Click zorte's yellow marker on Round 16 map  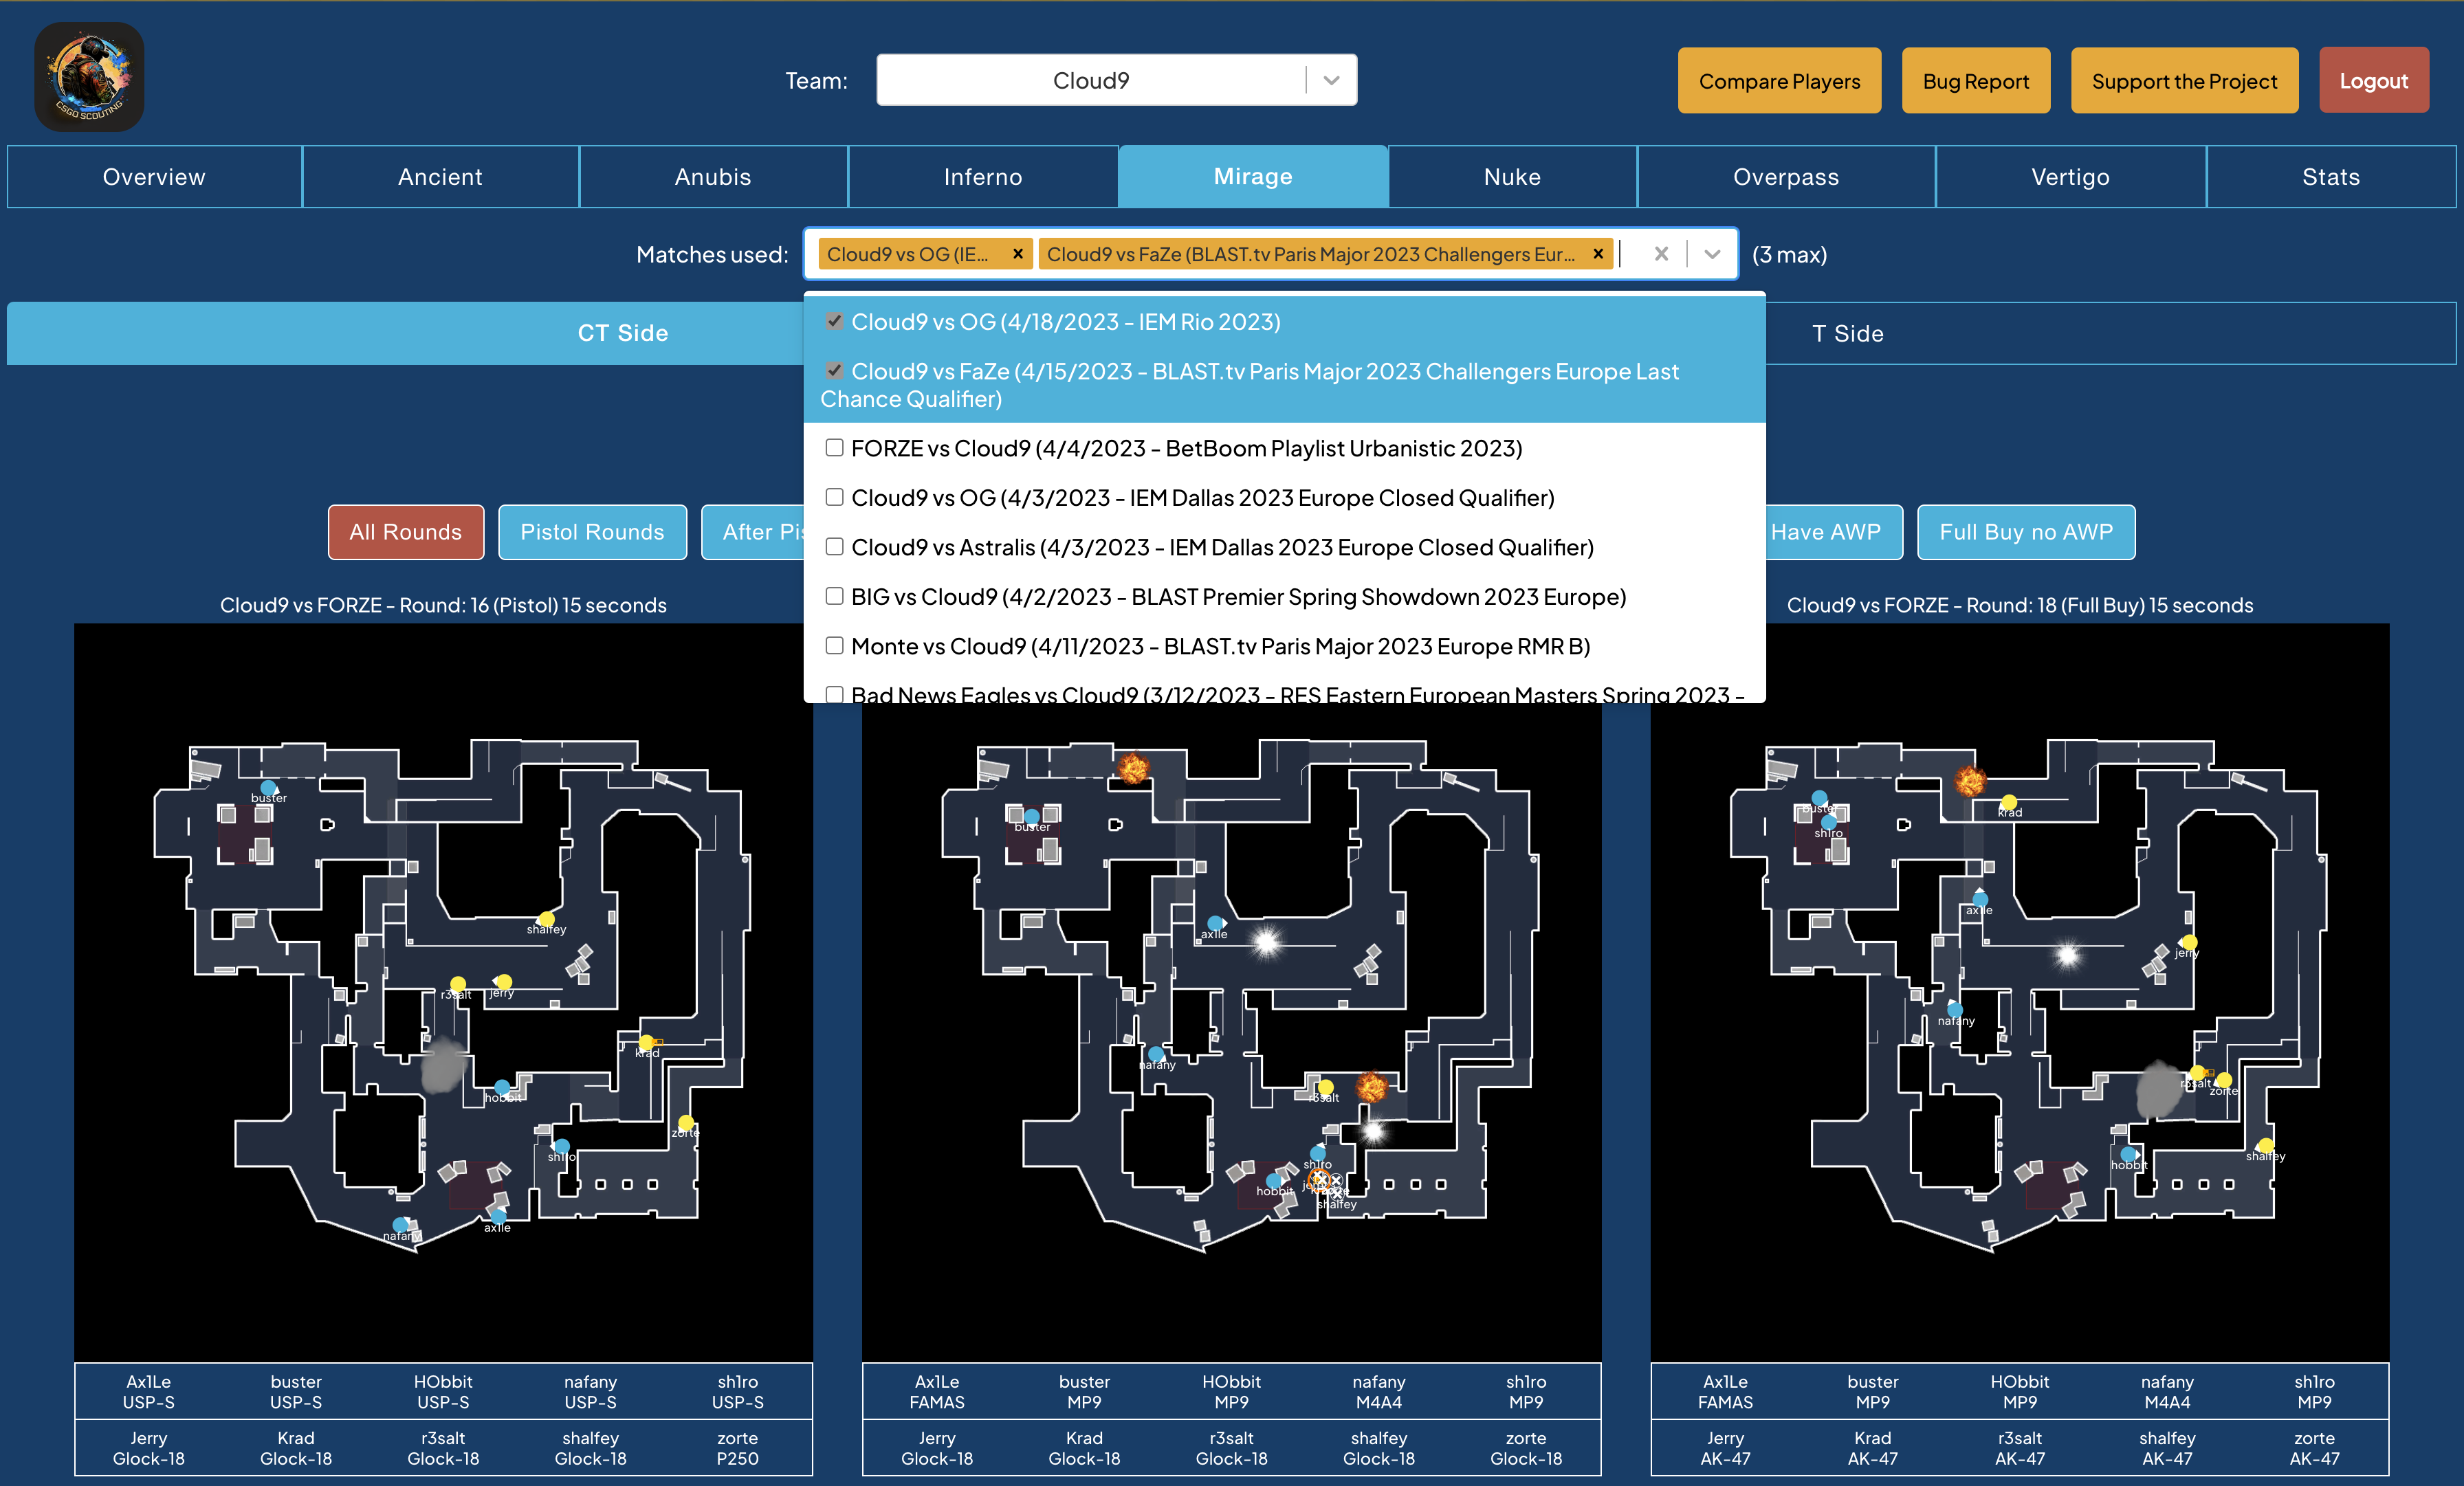[686, 1122]
